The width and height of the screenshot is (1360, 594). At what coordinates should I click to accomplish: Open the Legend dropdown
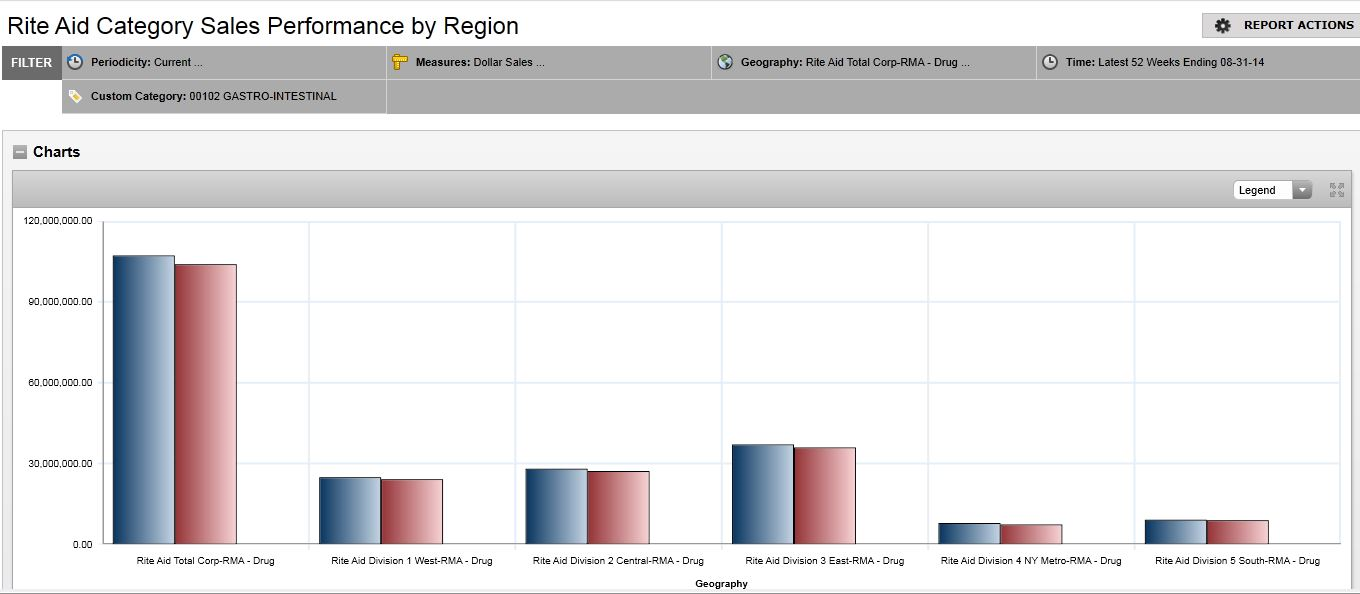click(x=1272, y=190)
